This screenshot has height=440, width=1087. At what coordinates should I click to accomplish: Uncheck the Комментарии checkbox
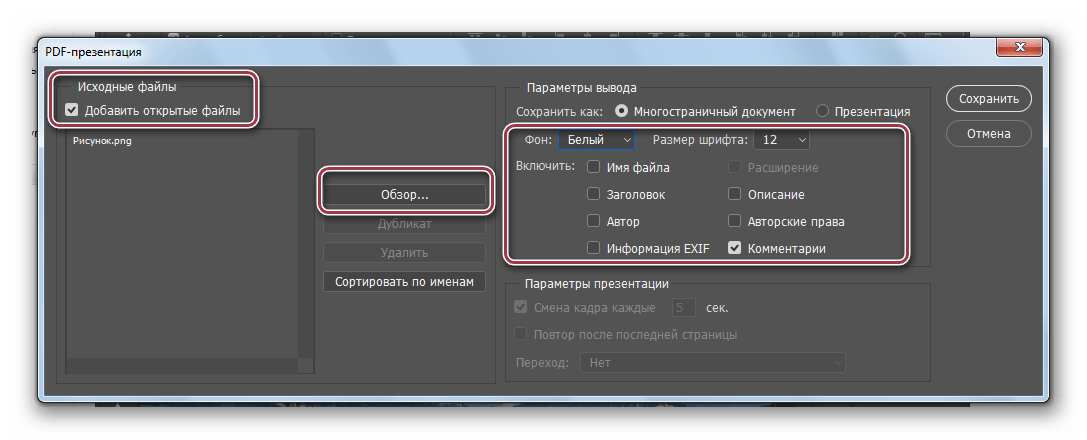click(x=735, y=248)
